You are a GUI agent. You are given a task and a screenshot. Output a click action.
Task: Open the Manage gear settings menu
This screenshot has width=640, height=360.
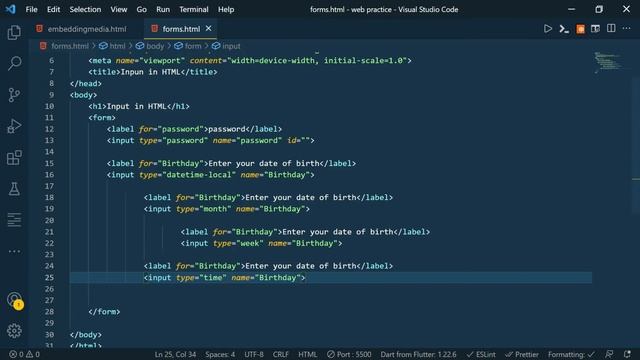click(14, 331)
